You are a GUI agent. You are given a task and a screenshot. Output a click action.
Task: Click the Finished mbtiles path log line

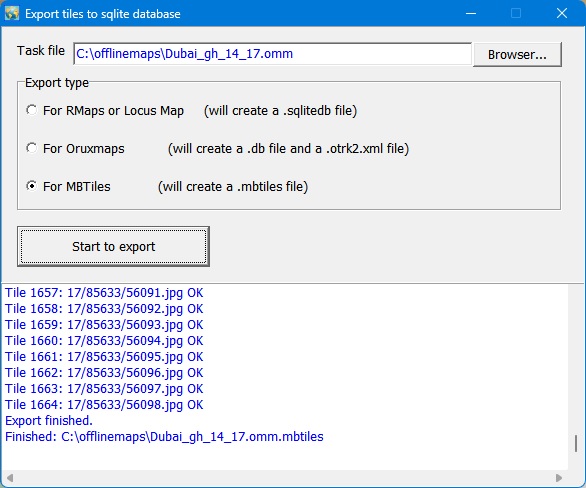[164, 437]
